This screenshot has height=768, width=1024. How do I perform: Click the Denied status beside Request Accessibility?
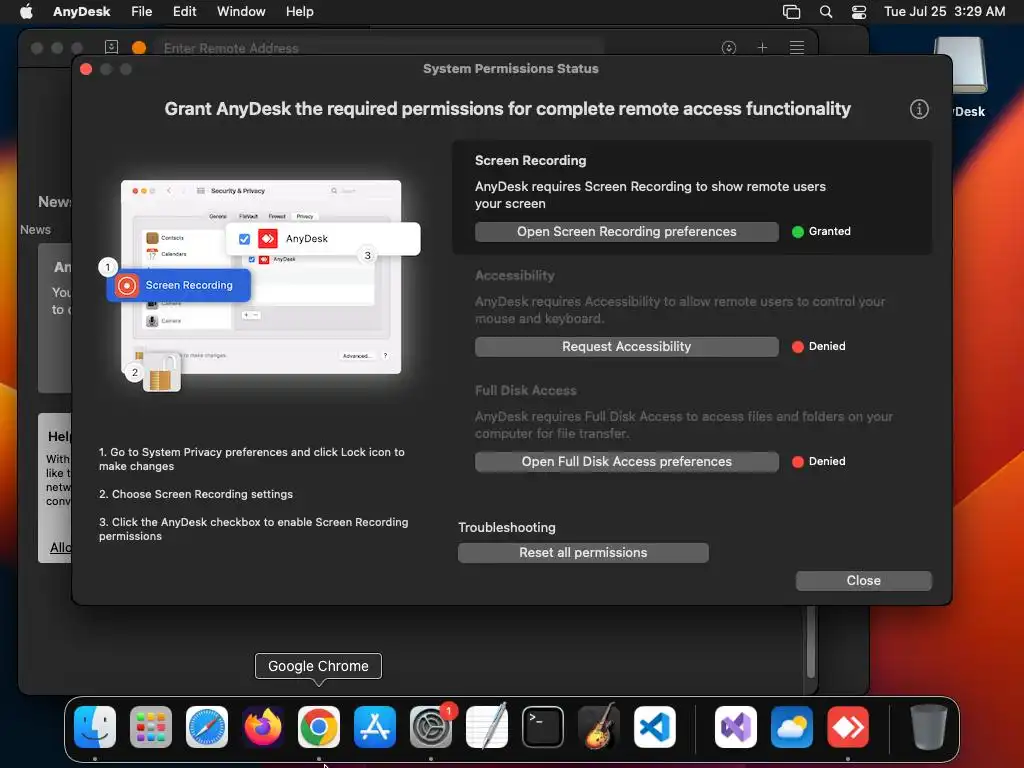click(x=827, y=346)
